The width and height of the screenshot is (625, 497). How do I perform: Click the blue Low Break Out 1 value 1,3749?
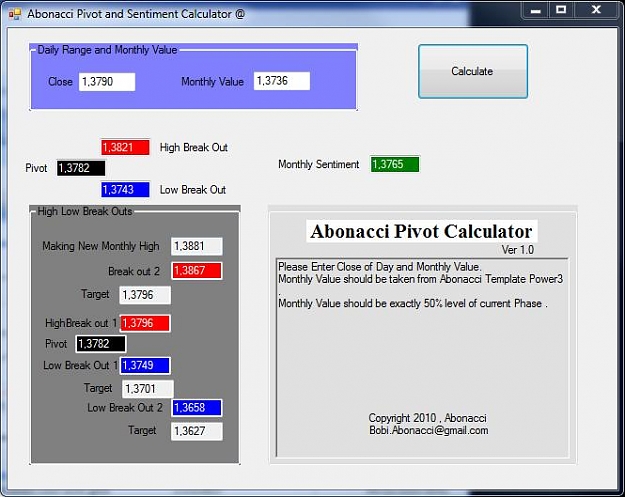145,365
